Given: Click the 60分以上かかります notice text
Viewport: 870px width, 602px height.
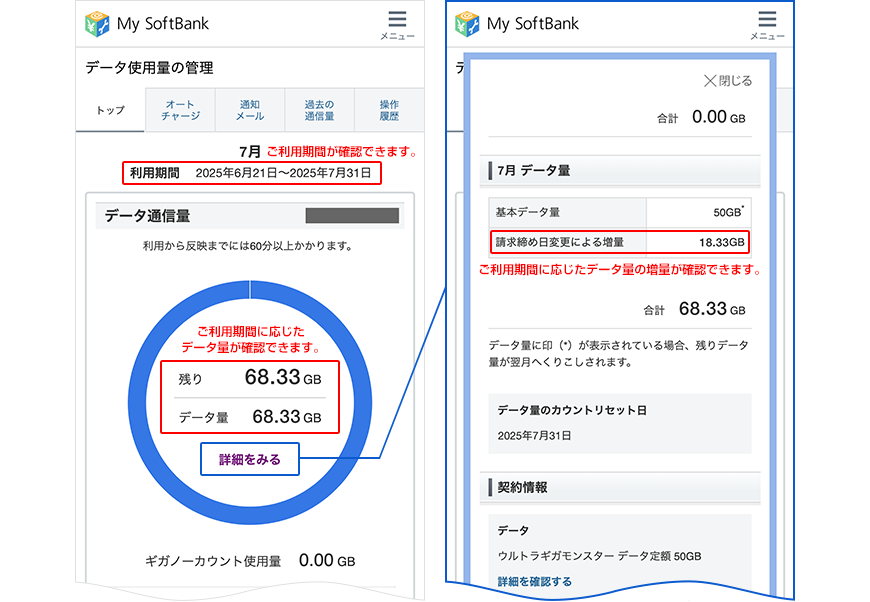Looking at the screenshot, I should coord(248,246).
